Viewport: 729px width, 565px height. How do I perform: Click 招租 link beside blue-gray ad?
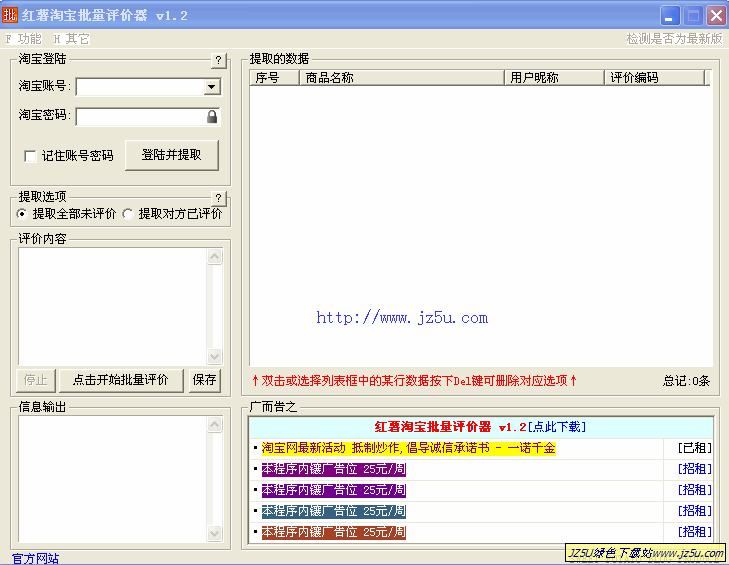tap(695, 511)
